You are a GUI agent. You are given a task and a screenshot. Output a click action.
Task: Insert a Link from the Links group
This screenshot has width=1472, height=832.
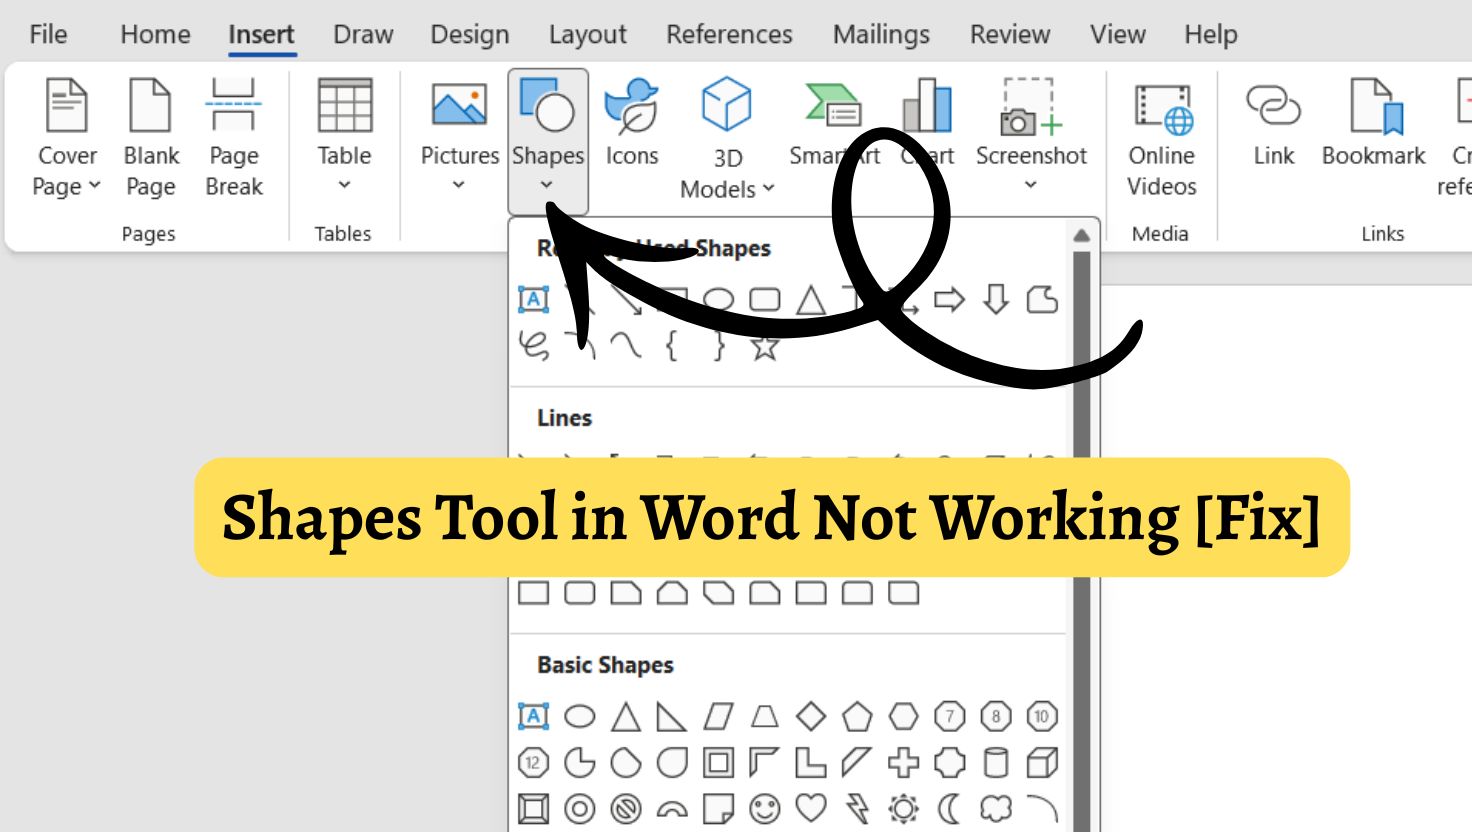coord(1273,120)
